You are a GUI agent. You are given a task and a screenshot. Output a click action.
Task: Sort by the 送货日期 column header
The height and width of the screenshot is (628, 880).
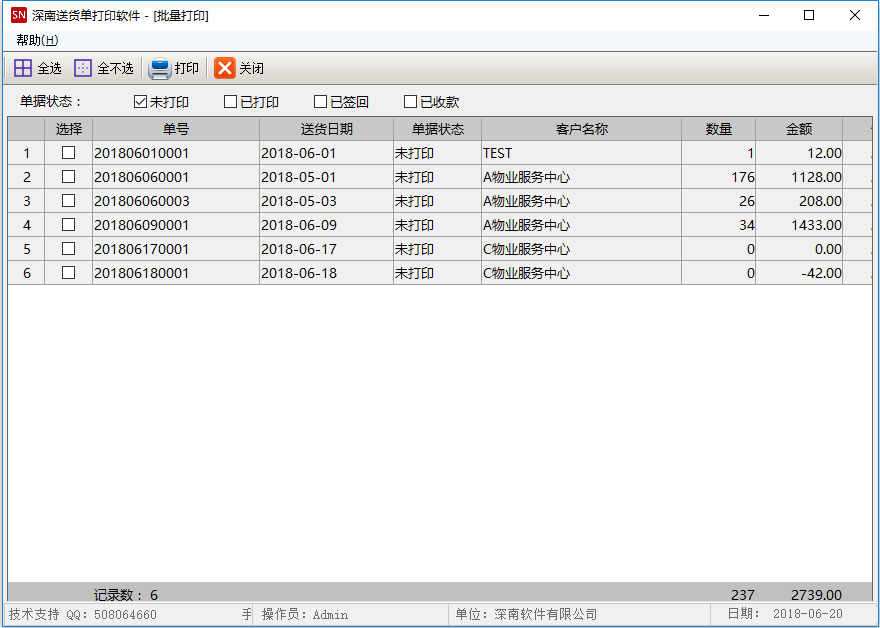pos(326,129)
